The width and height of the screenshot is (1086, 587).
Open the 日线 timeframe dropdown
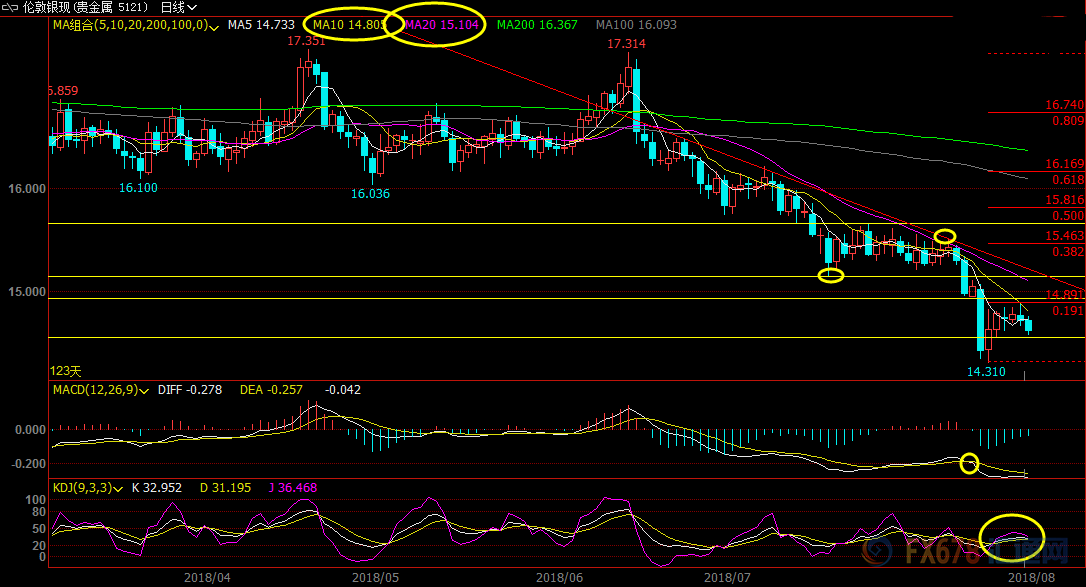(x=179, y=7)
